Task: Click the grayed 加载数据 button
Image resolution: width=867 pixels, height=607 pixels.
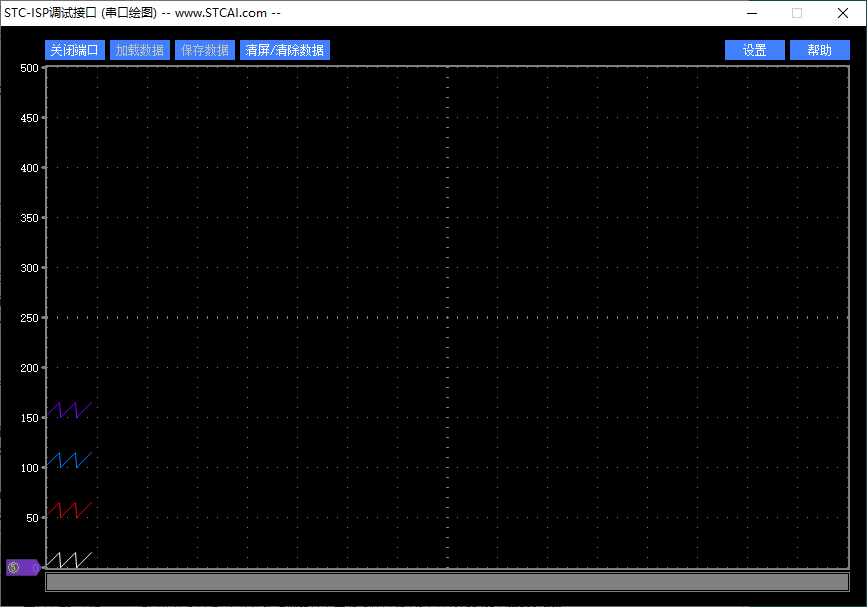Action: point(139,50)
